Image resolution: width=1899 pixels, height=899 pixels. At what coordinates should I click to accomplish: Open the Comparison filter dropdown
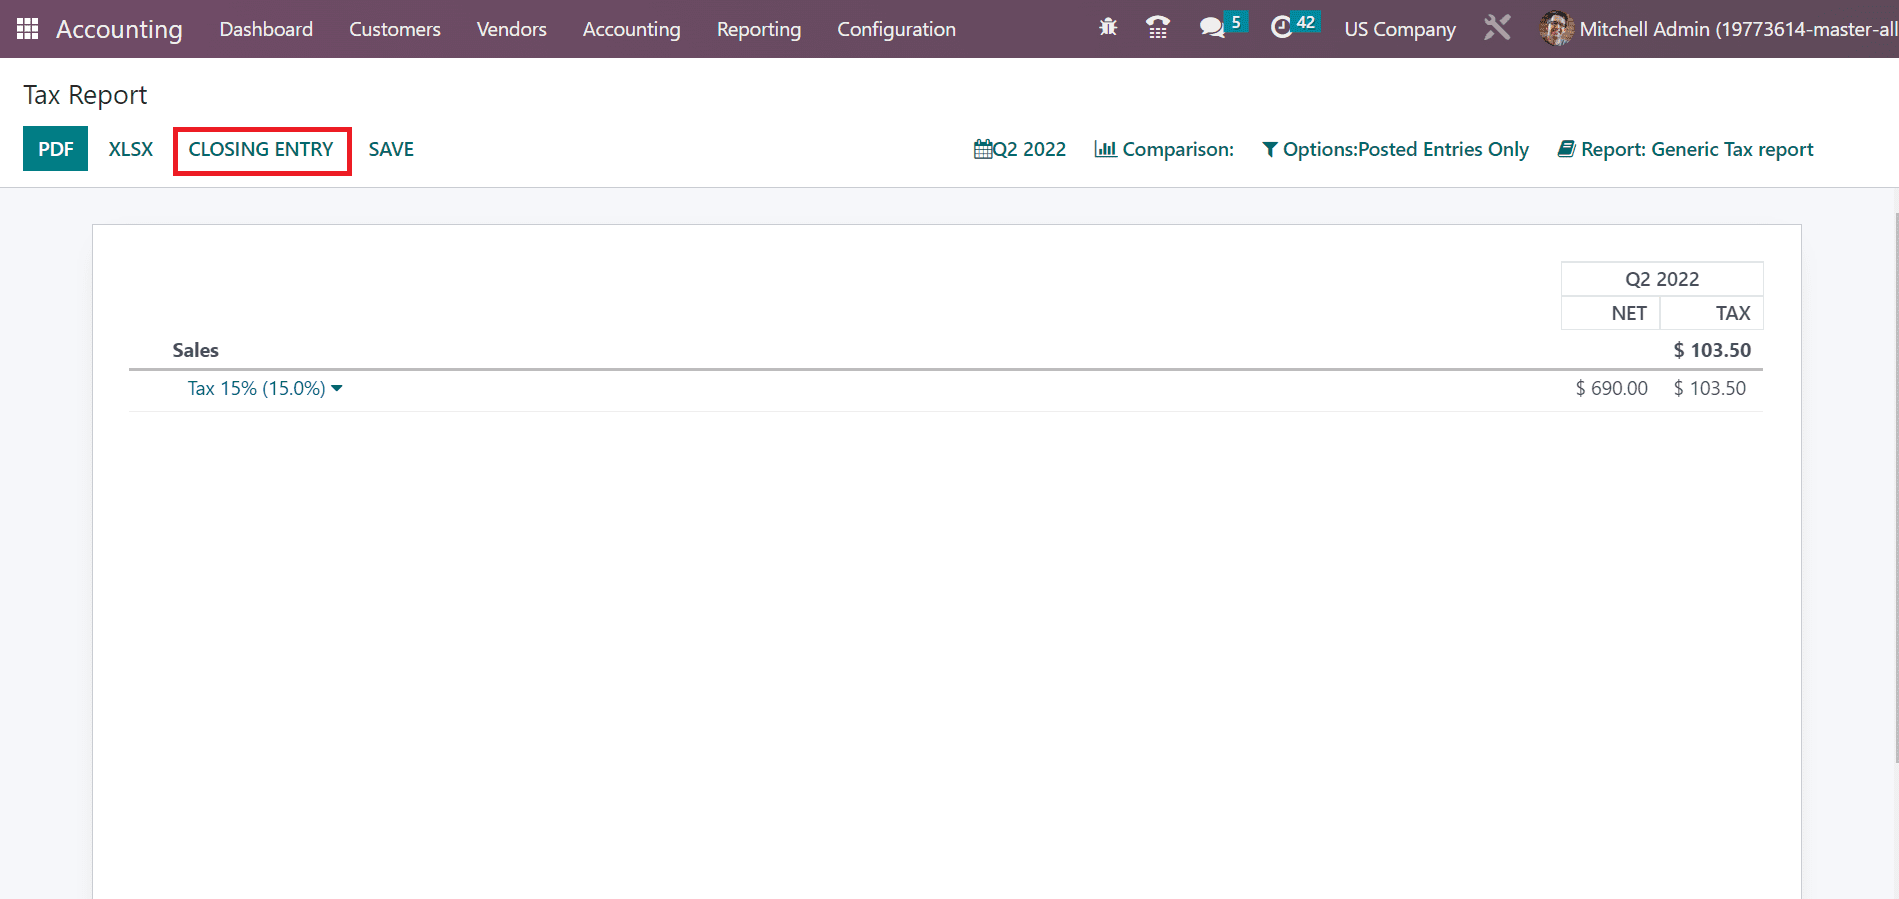click(x=1164, y=149)
